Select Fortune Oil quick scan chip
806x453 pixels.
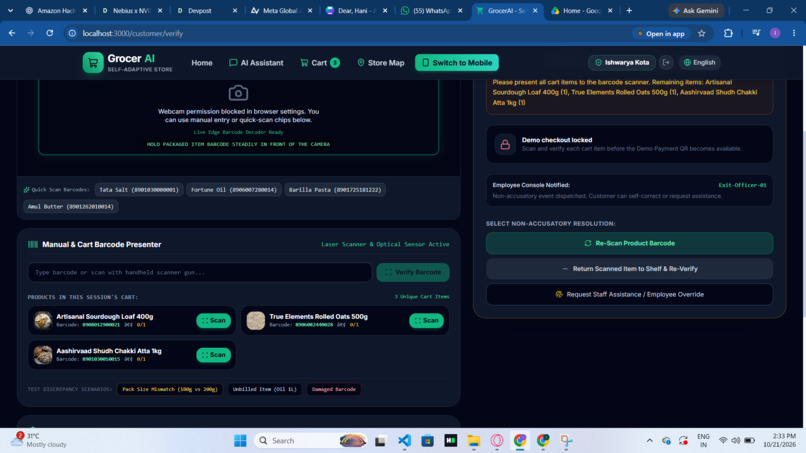coord(234,190)
